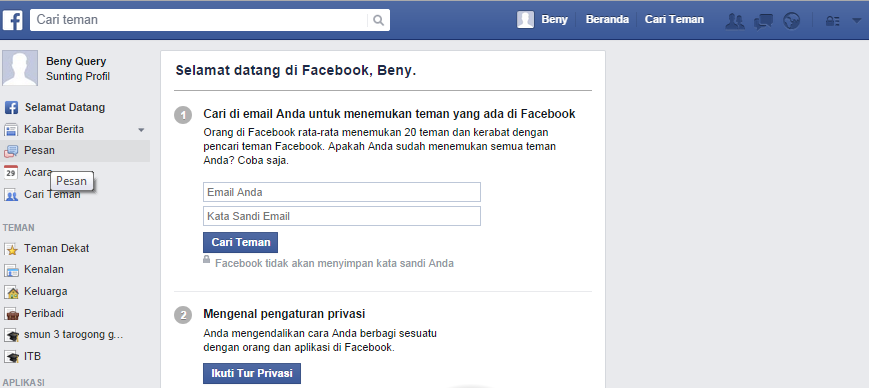Click text 'Facebook tidak akan menyimpan kata sandi Anda'

click(334, 263)
